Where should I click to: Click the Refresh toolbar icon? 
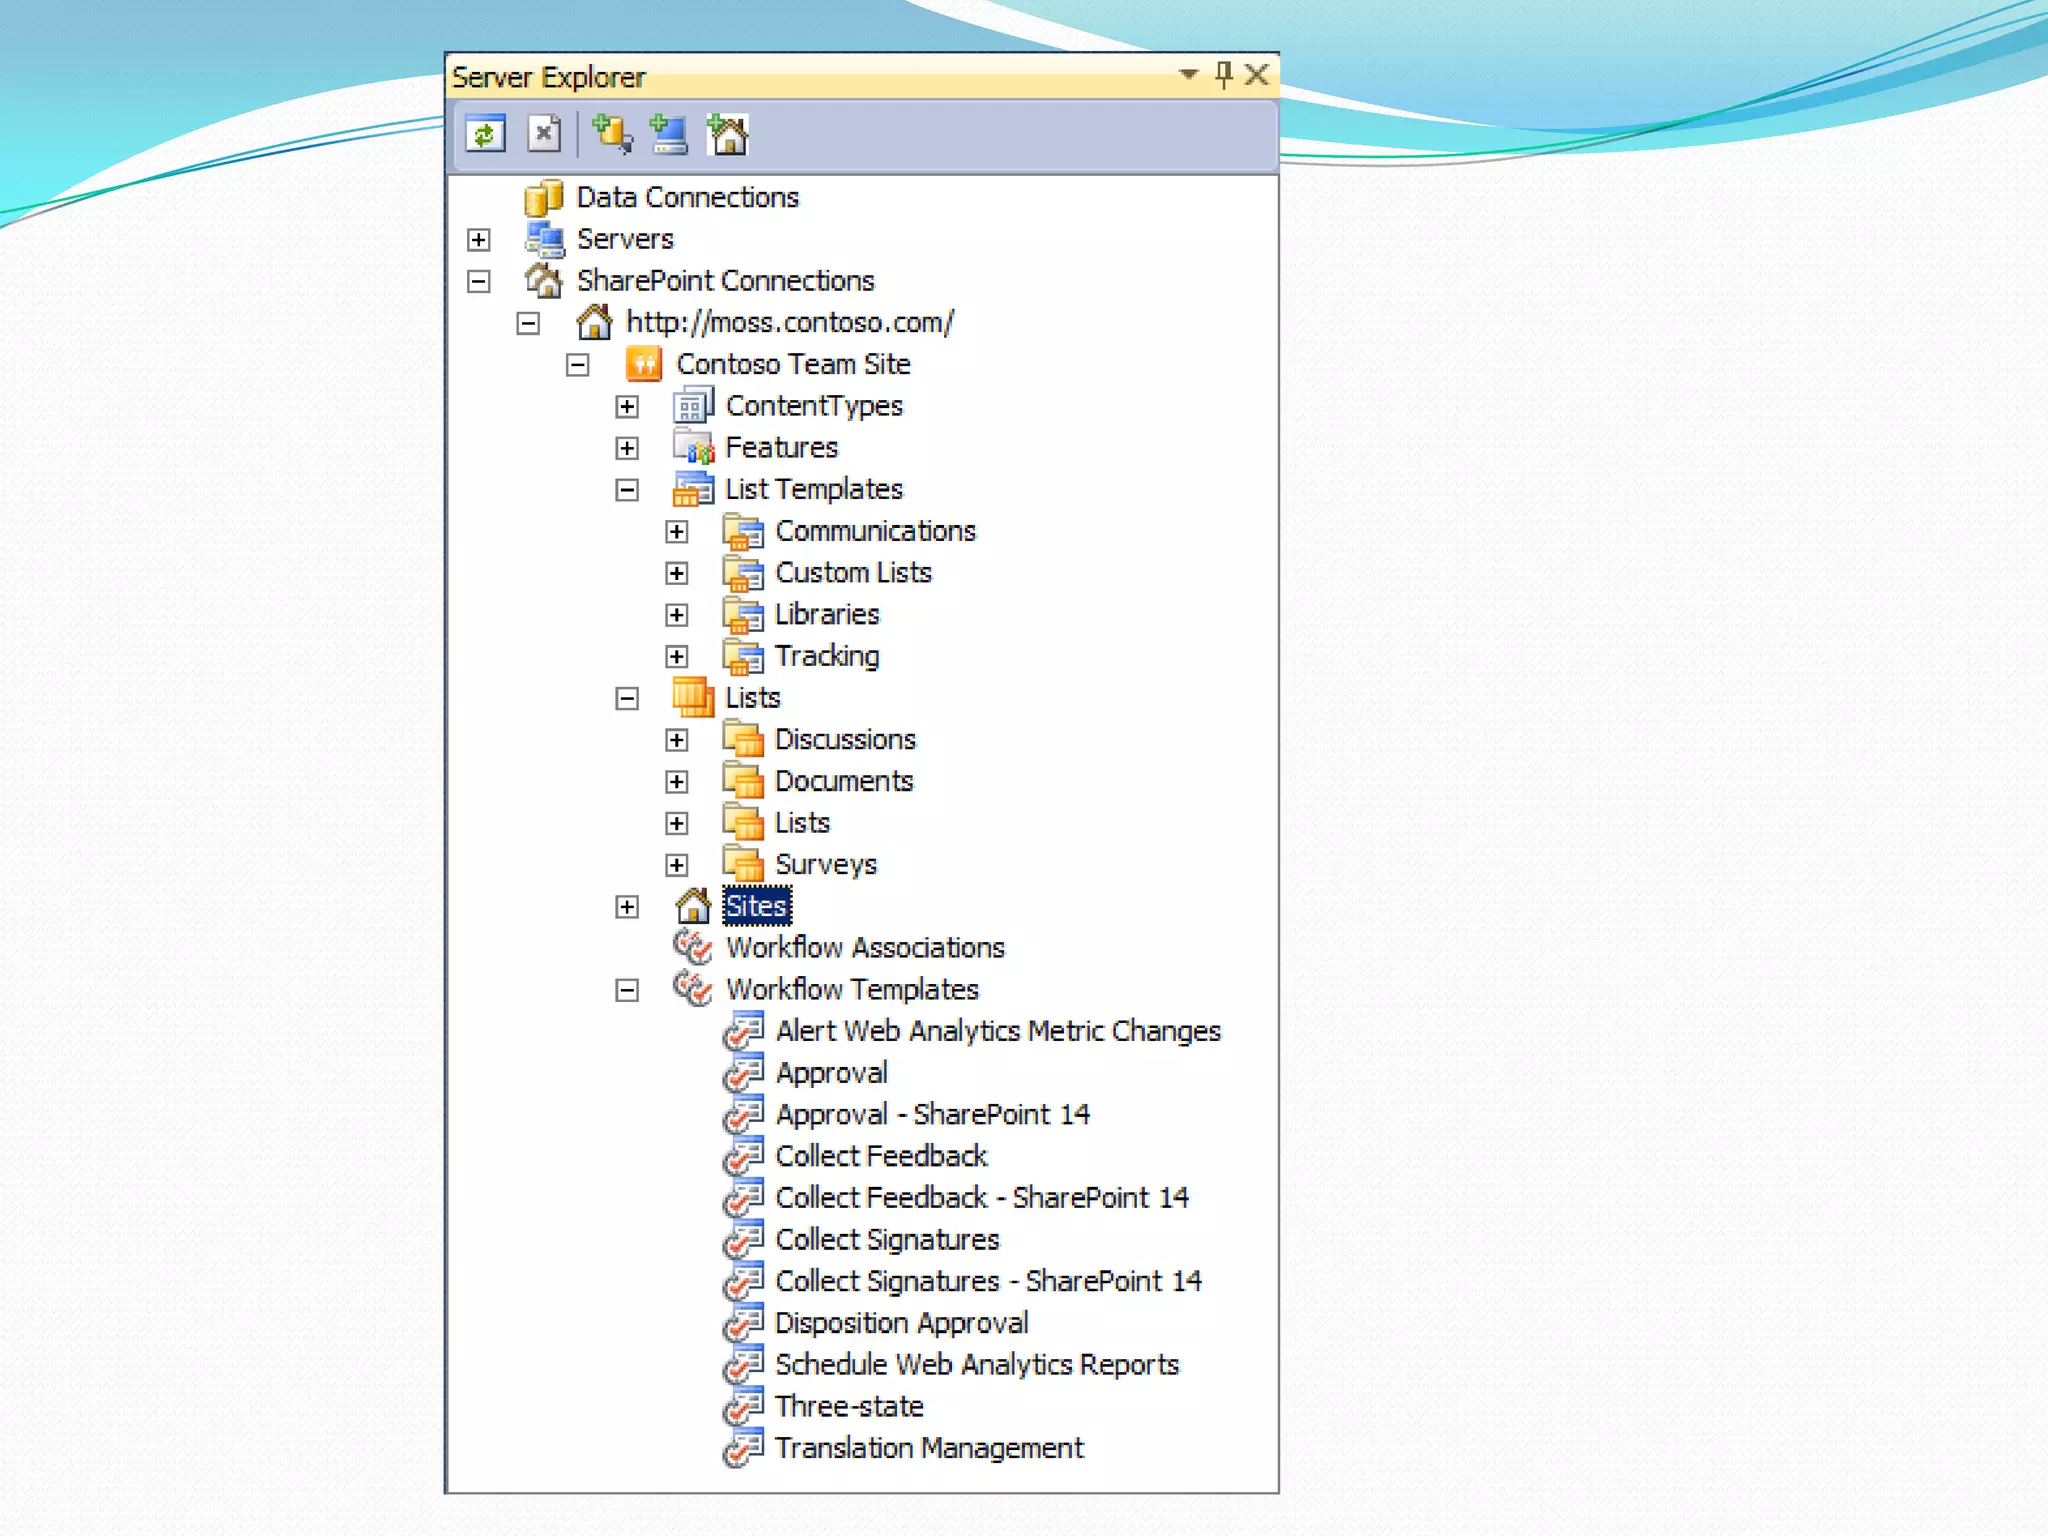pos(485,135)
